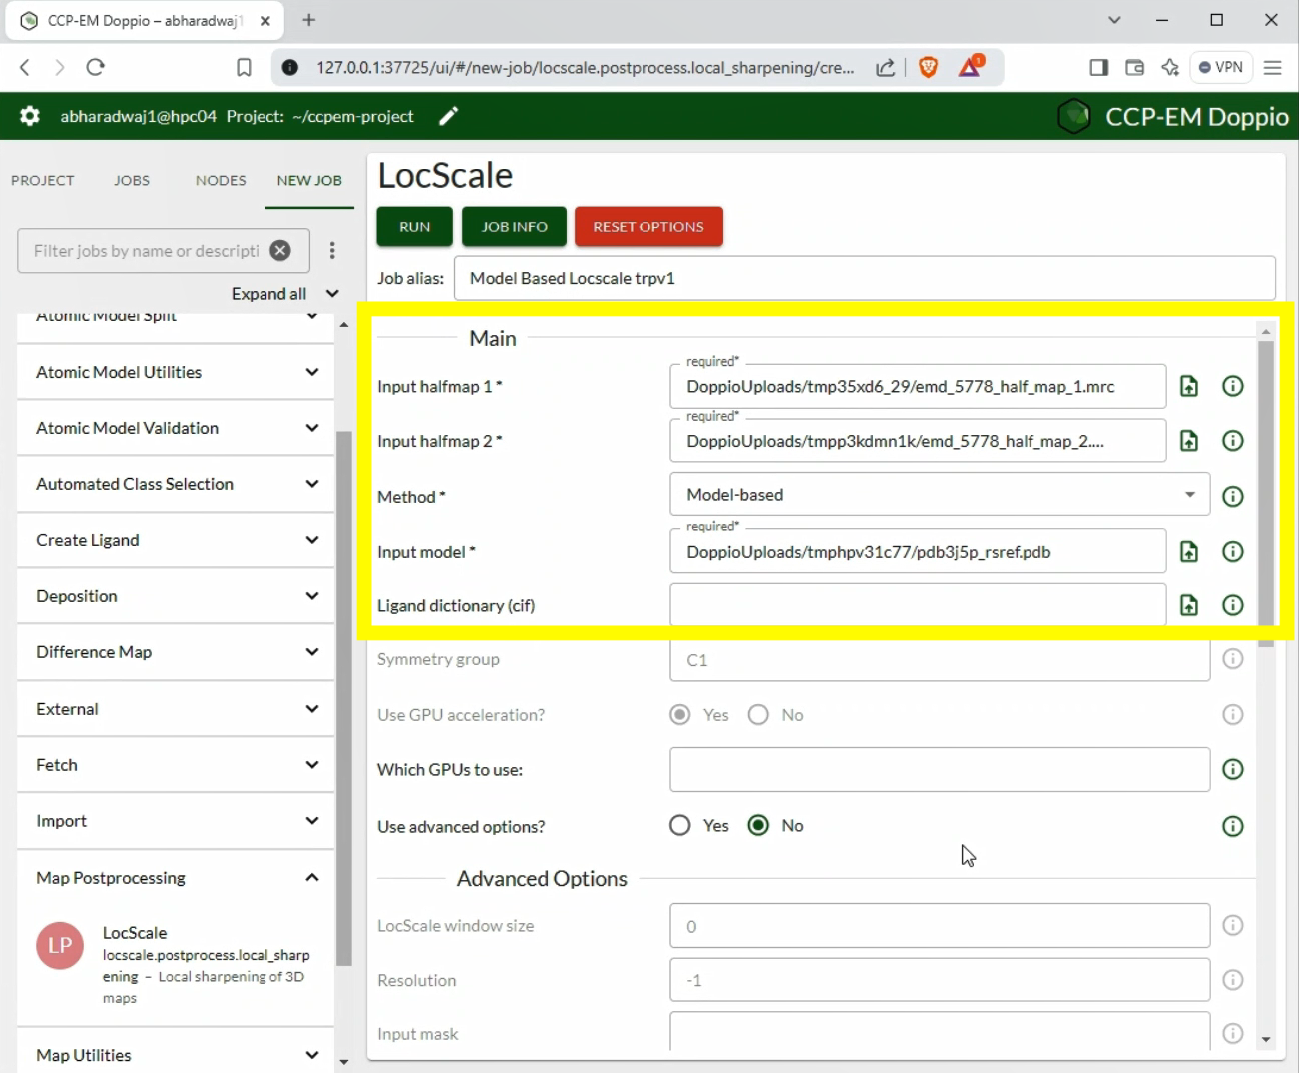
Task: Expand Map Utilities category
Action: (x=175, y=1055)
